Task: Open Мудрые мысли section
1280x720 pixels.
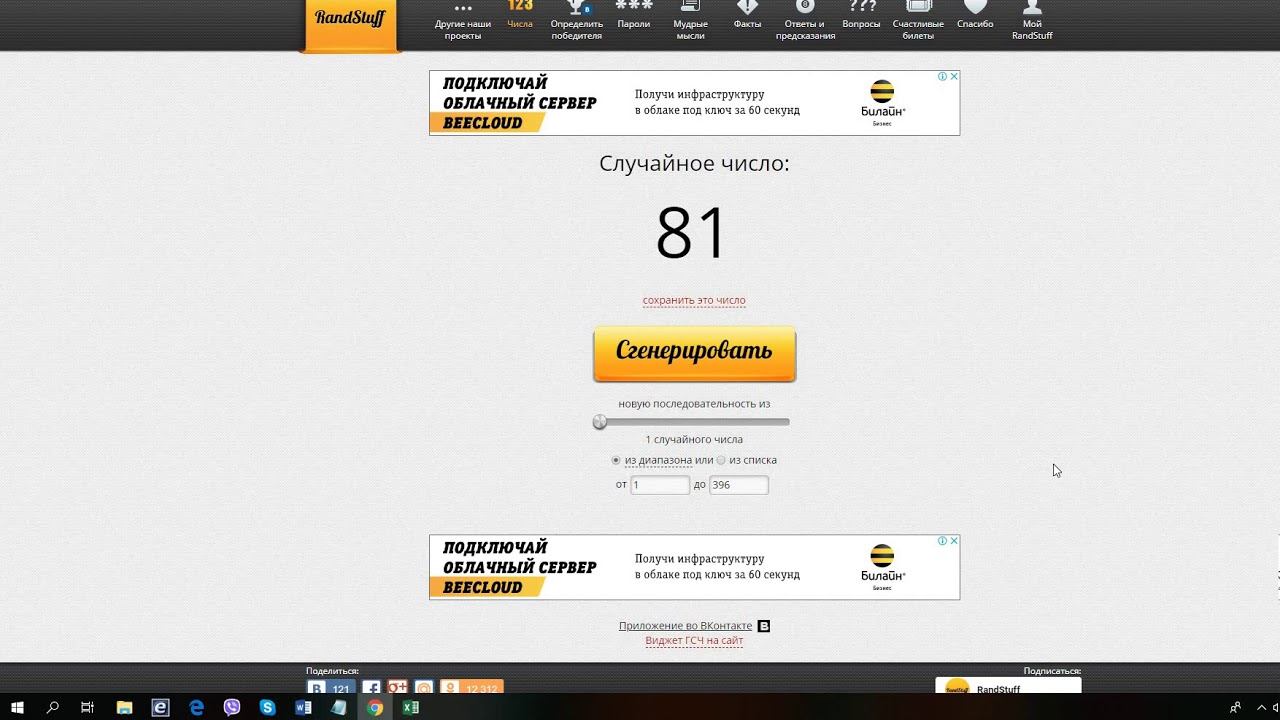Action: tap(691, 22)
